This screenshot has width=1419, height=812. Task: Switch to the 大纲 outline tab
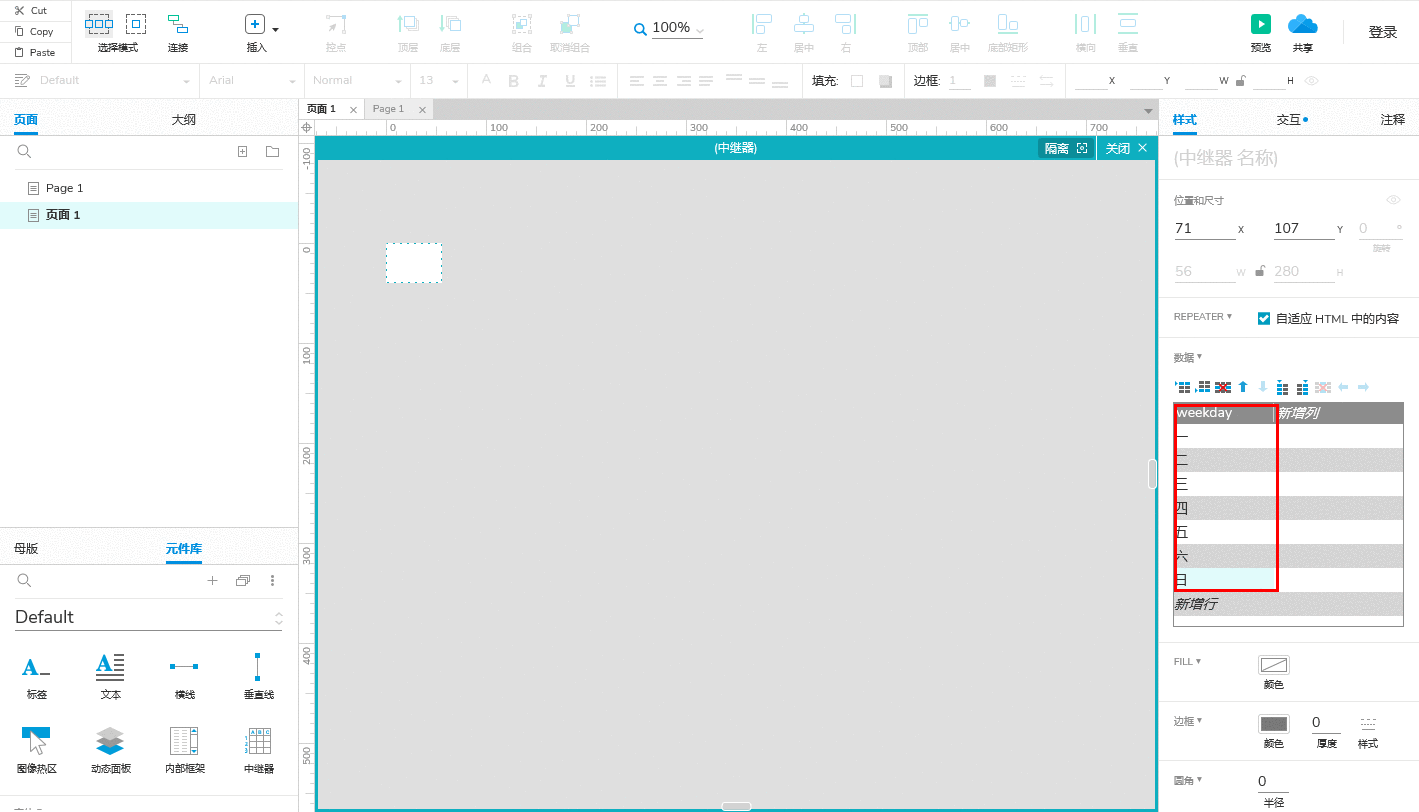coord(184,120)
